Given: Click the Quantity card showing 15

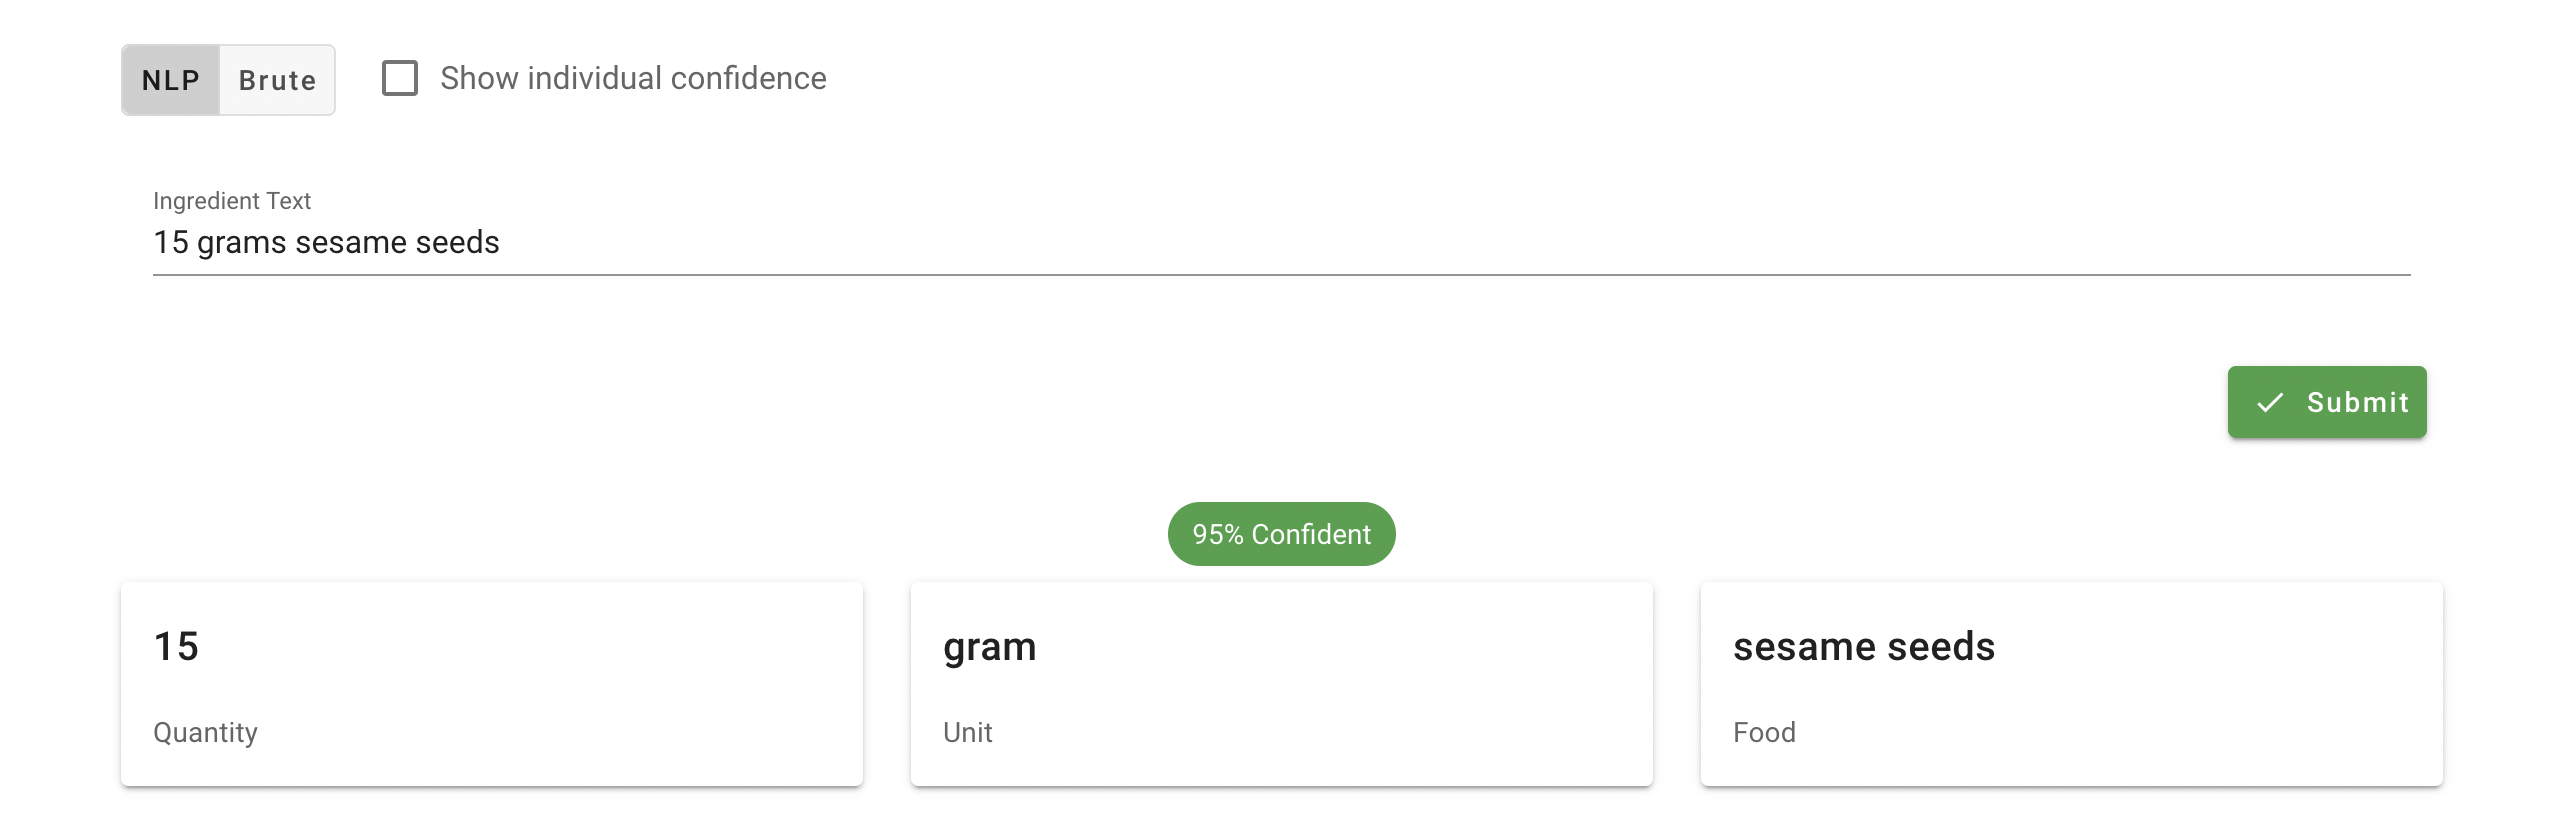Looking at the screenshot, I should pyautogui.click(x=491, y=683).
